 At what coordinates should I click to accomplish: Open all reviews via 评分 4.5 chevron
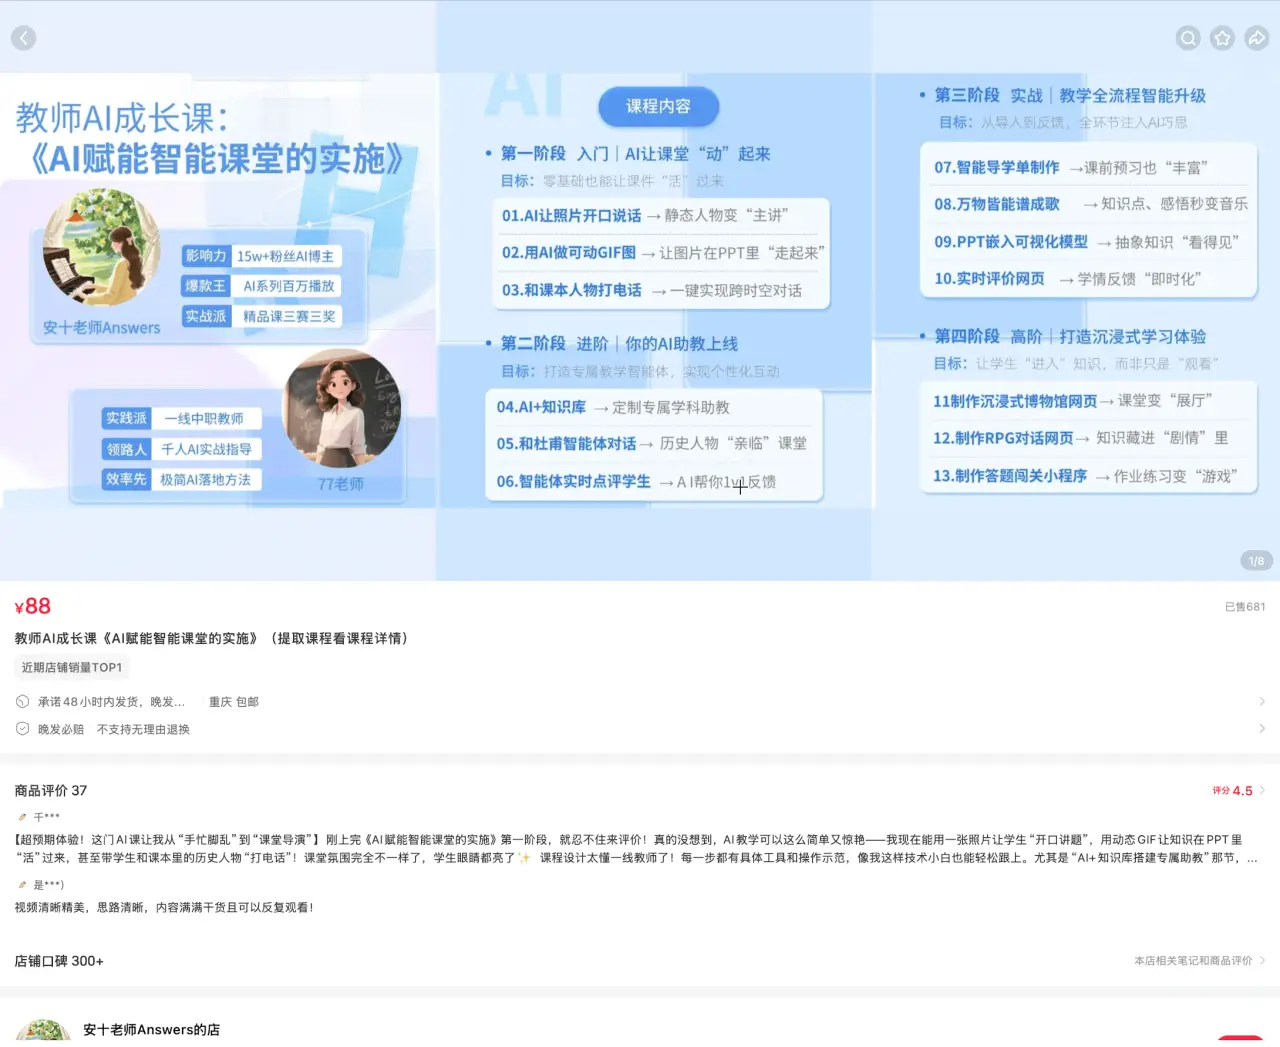(x=1262, y=790)
